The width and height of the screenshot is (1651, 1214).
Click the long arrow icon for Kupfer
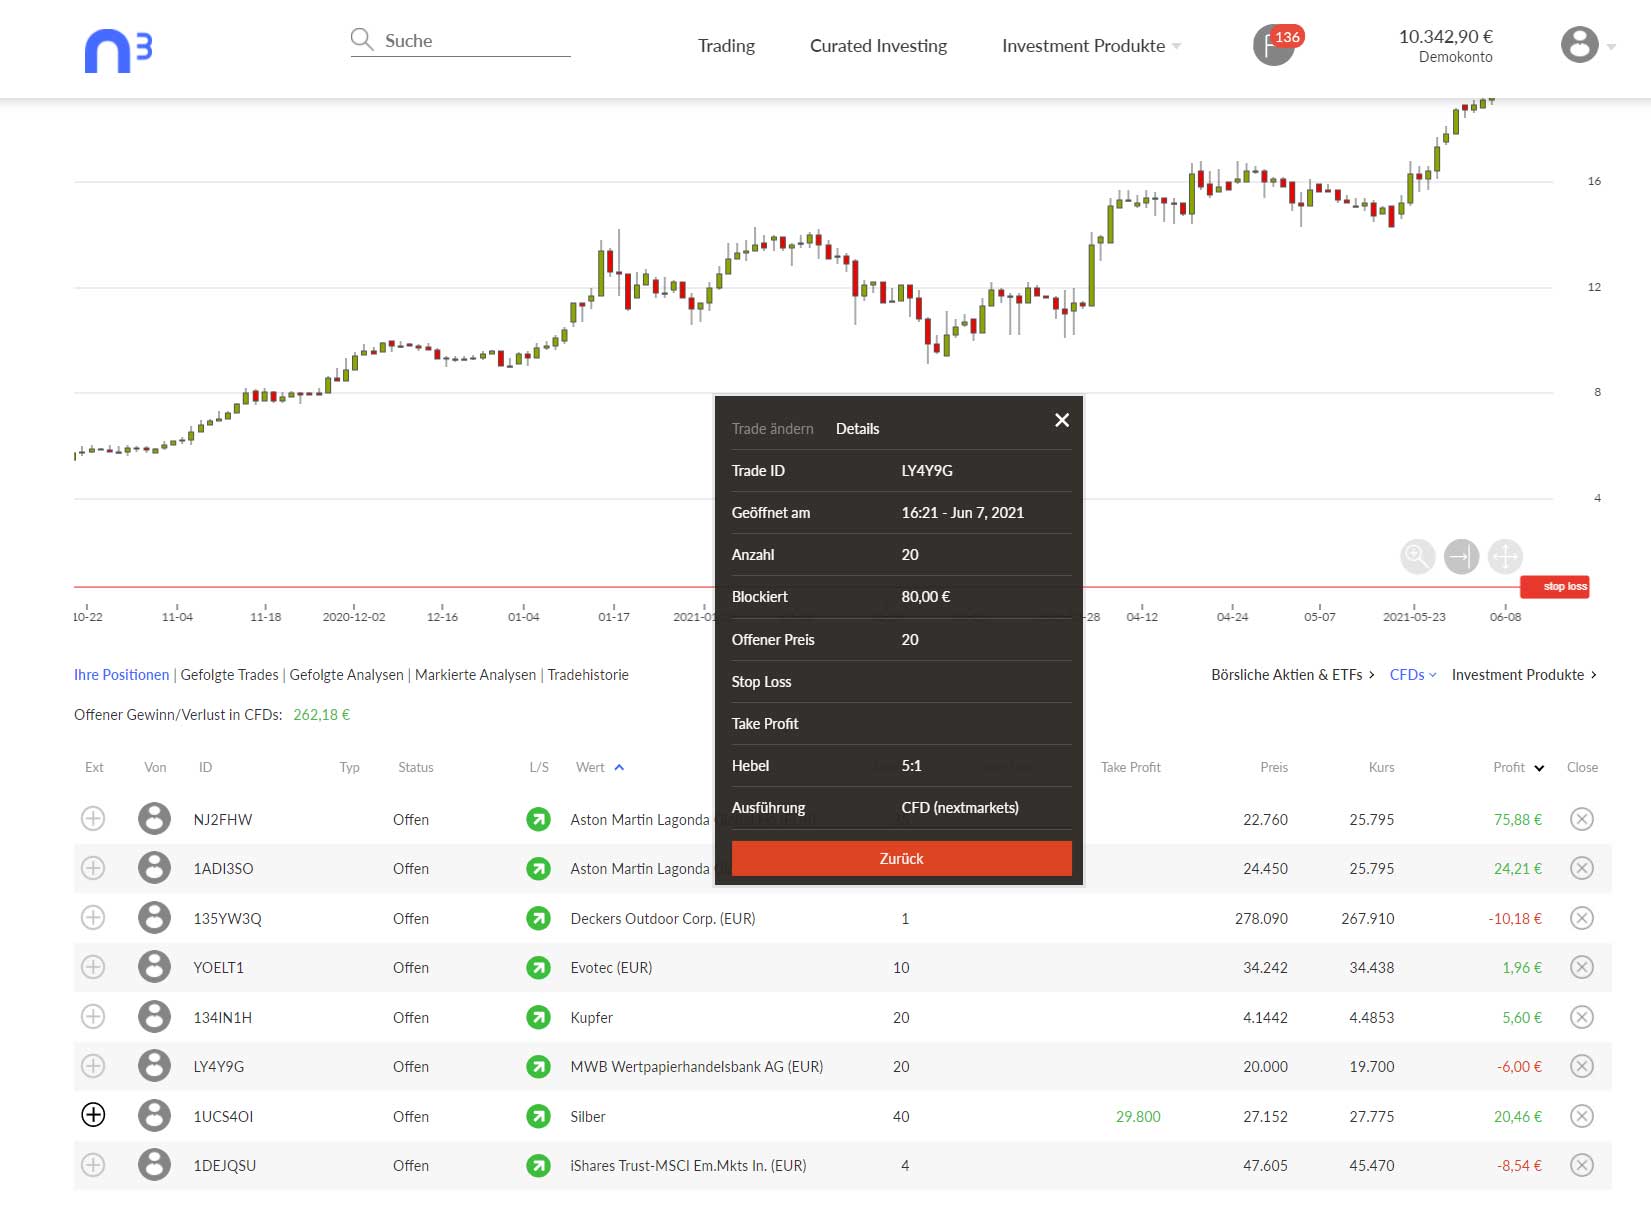pos(538,1017)
